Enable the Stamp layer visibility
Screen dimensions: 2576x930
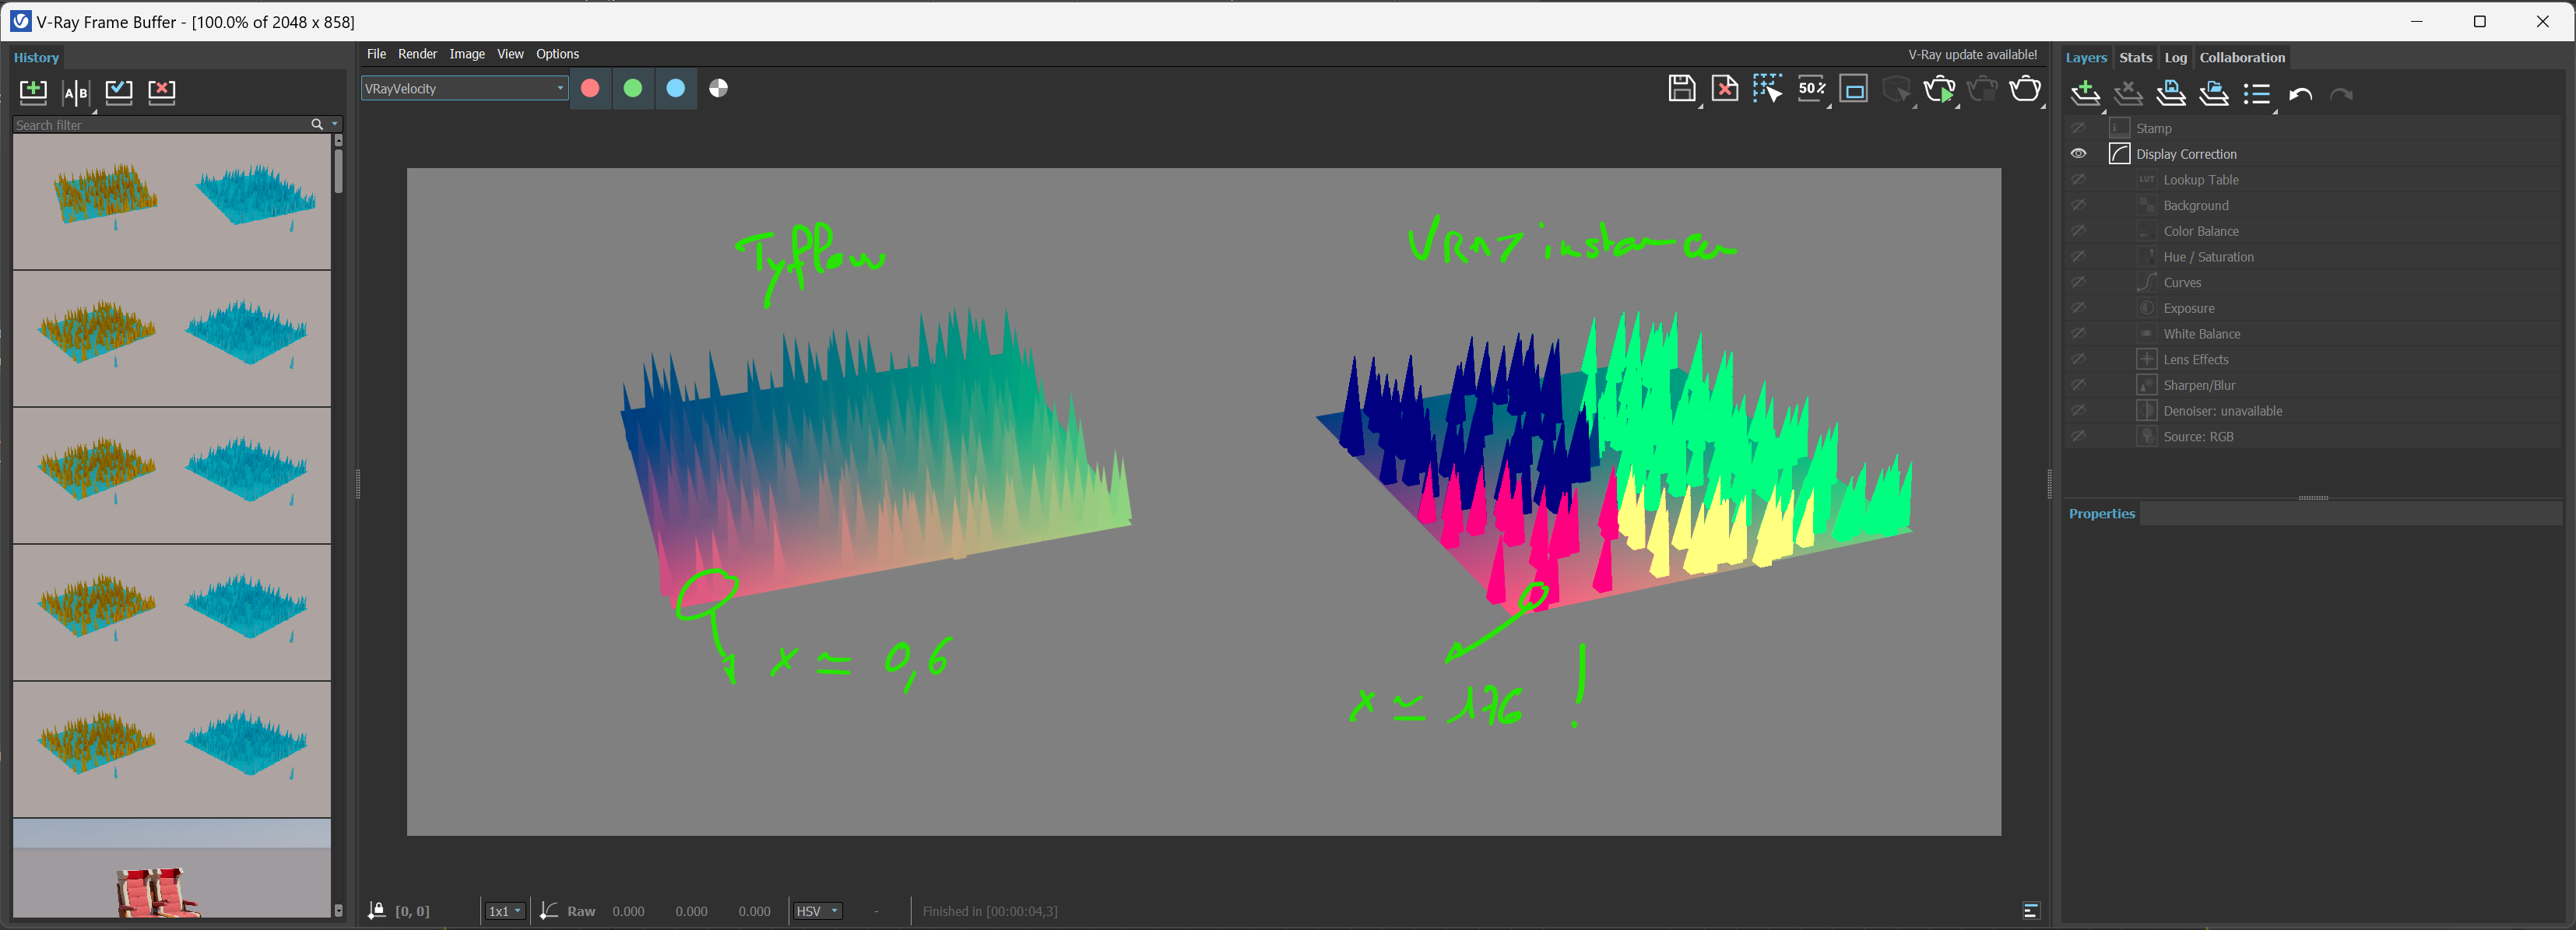(2078, 128)
